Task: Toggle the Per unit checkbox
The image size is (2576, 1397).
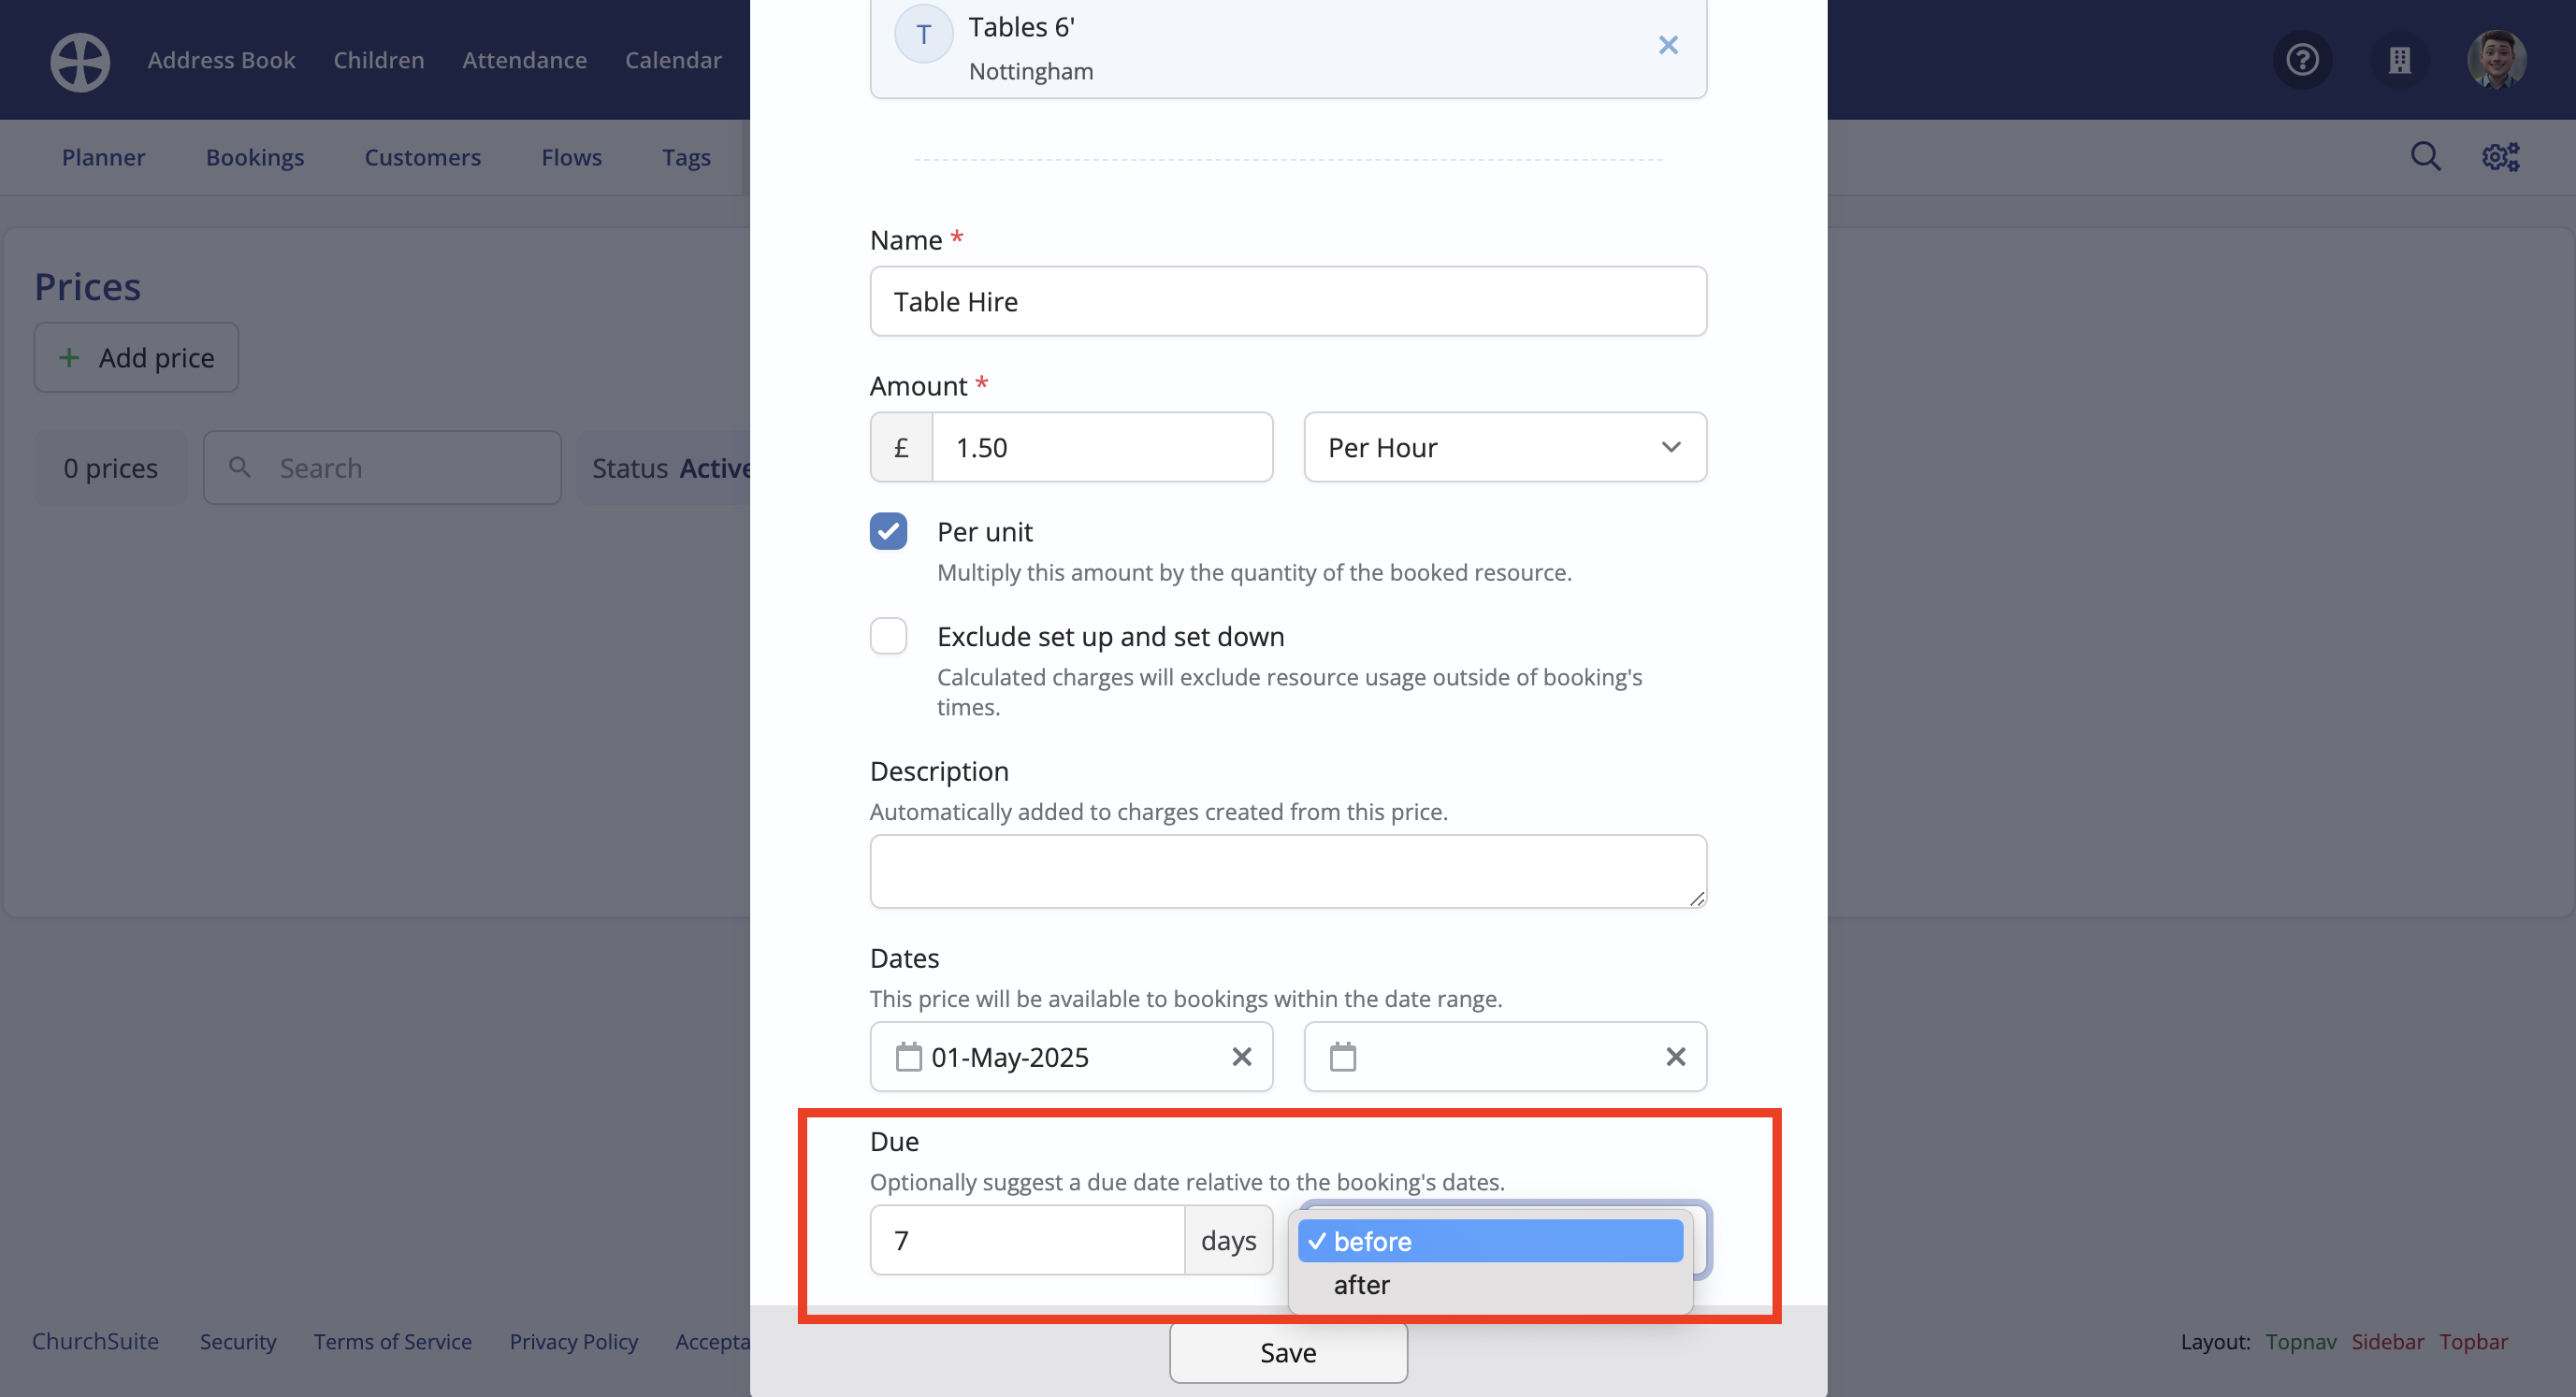Action: pos(888,531)
